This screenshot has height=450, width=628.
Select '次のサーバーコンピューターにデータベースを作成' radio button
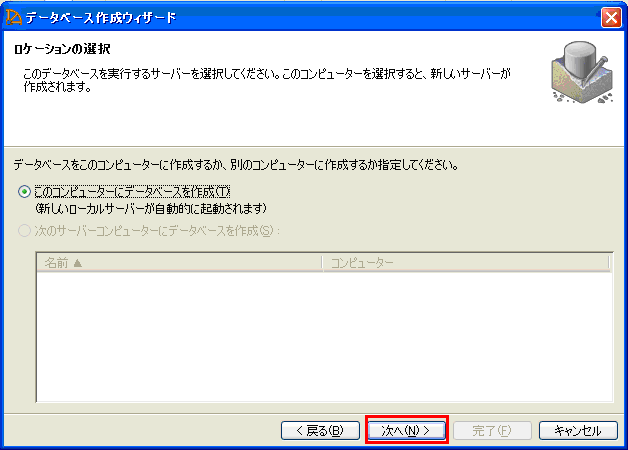click(x=24, y=230)
